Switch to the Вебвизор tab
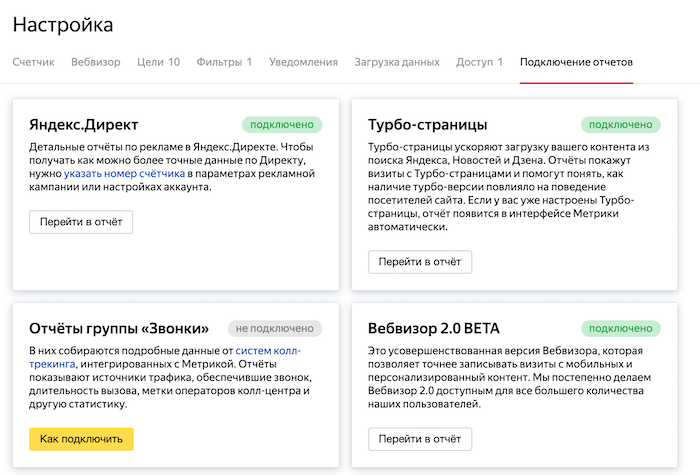Image resolution: width=700 pixels, height=475 pixels. click(x=96, y=62)
